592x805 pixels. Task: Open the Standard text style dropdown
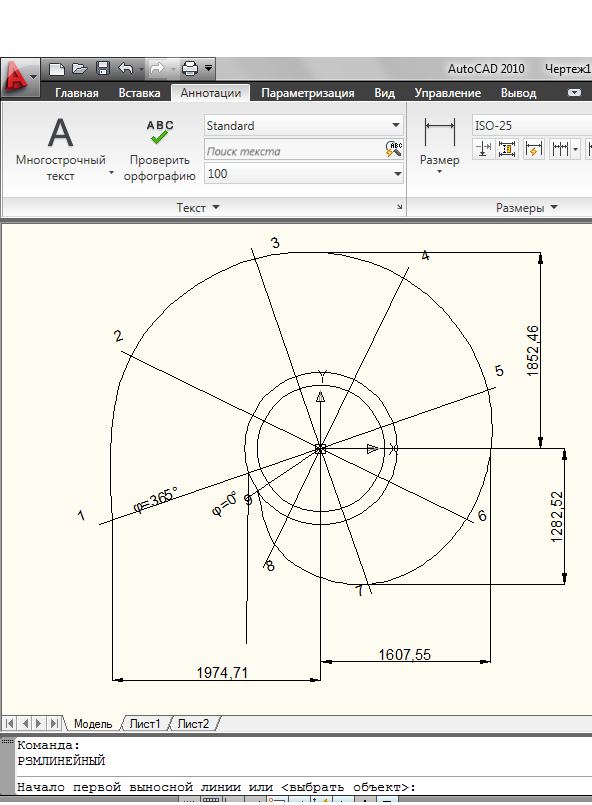pyautogui.click(x=303, y=125)
